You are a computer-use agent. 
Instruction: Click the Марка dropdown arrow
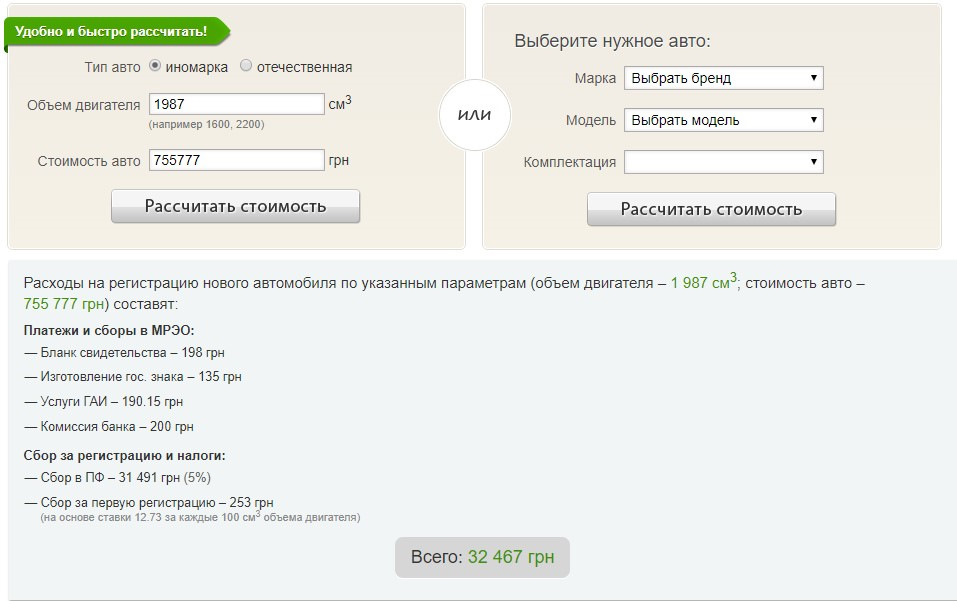814,78
